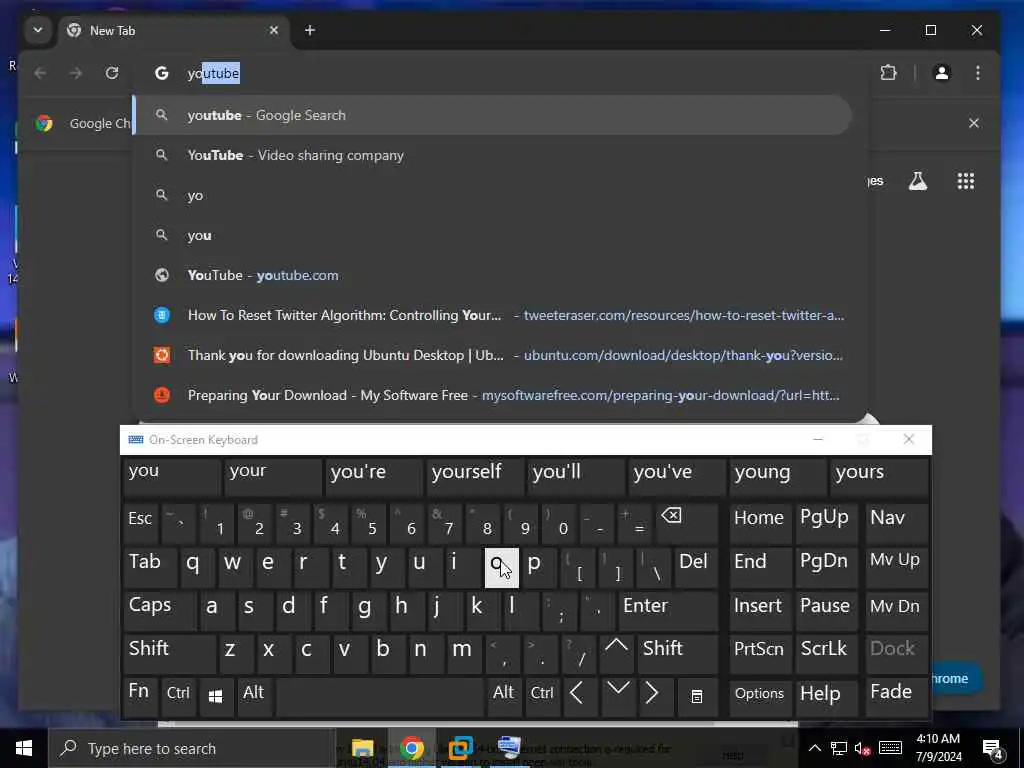This screenshot has height=768, width=1024.
Task: Open the Chrome profile avatar icon
Action: 942,72
